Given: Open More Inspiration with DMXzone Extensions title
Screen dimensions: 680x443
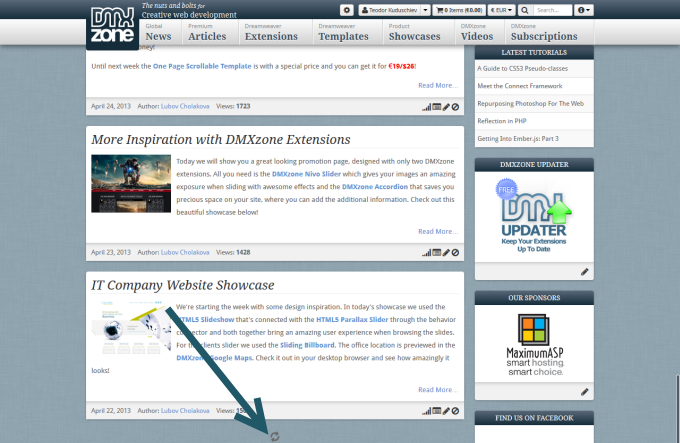Looking at the screenshot, I should pyautogui.click(x=221, y=140).
